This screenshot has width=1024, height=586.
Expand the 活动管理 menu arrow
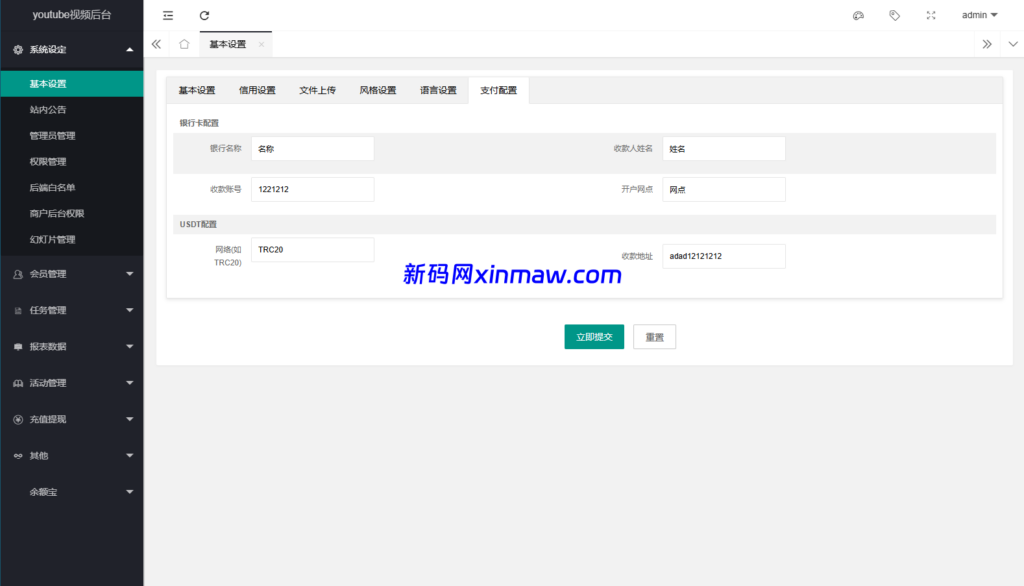point(129,383)
